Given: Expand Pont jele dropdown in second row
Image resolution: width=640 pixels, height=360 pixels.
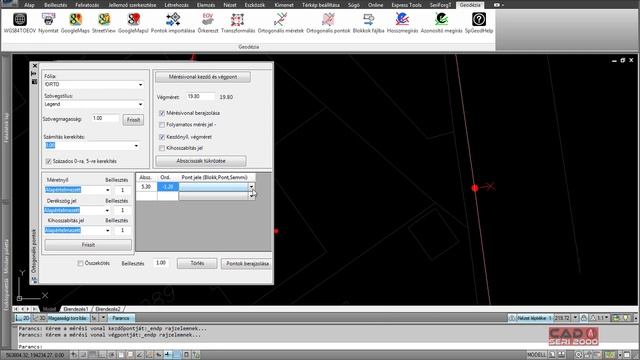Looking at the screenshot, I should click(251, 196).
